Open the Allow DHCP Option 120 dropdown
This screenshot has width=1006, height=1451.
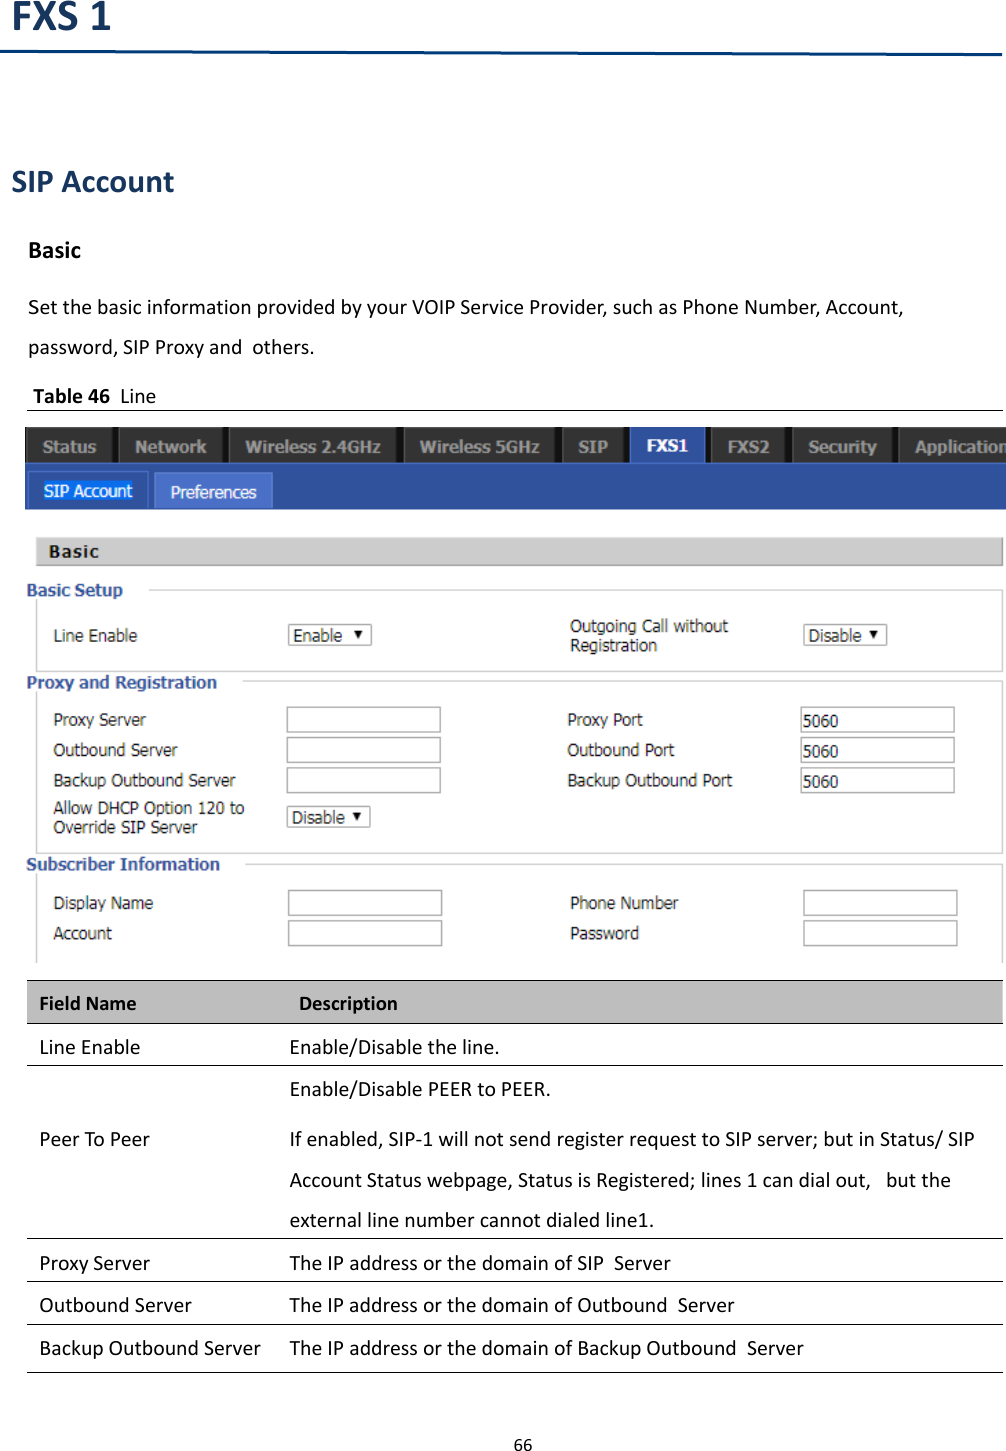(327, 816)
